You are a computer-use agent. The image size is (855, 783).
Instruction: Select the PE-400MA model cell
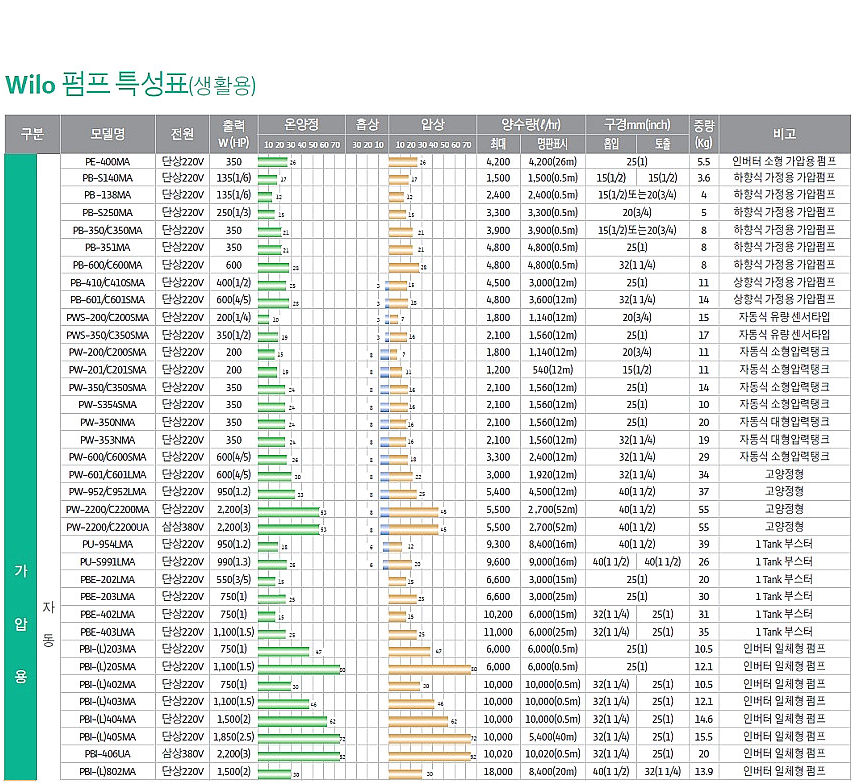click(106, 161)
